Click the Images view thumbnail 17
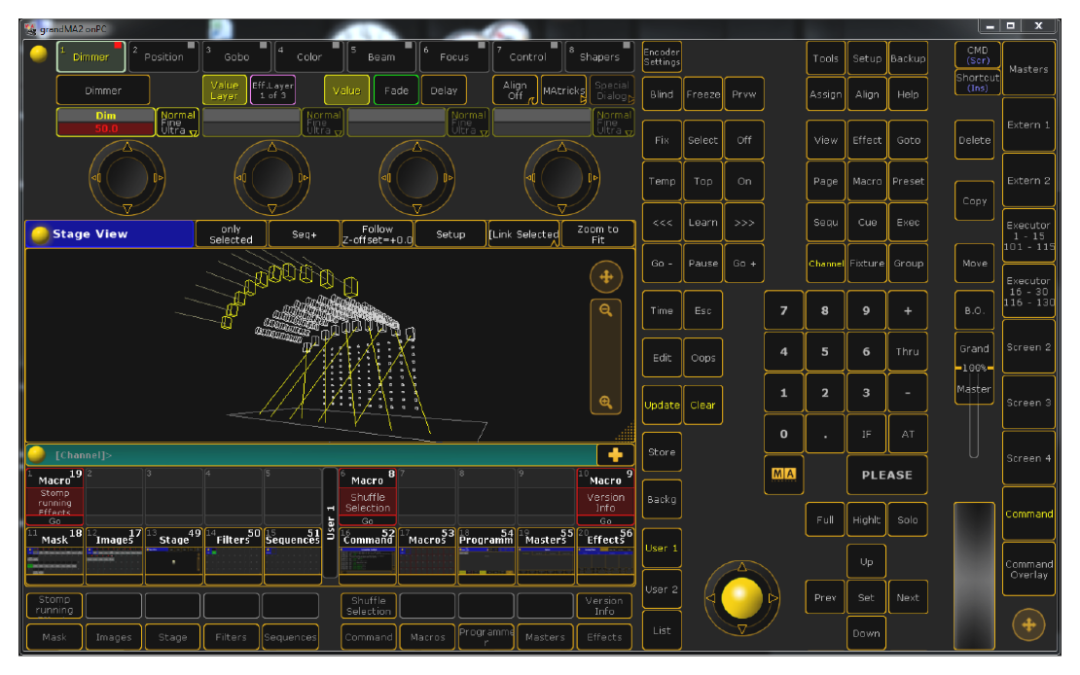Viewport: 1080px width, 675px height. click(114, 556)
